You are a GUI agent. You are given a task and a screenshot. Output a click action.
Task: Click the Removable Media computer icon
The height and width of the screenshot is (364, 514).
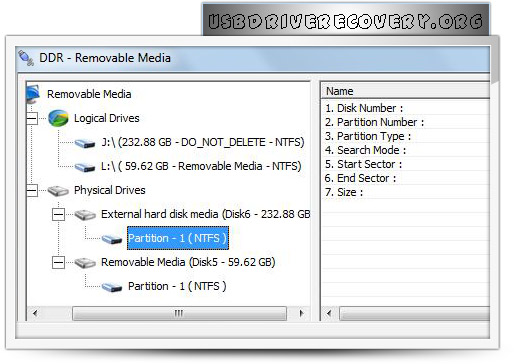[x=33, y=94]
